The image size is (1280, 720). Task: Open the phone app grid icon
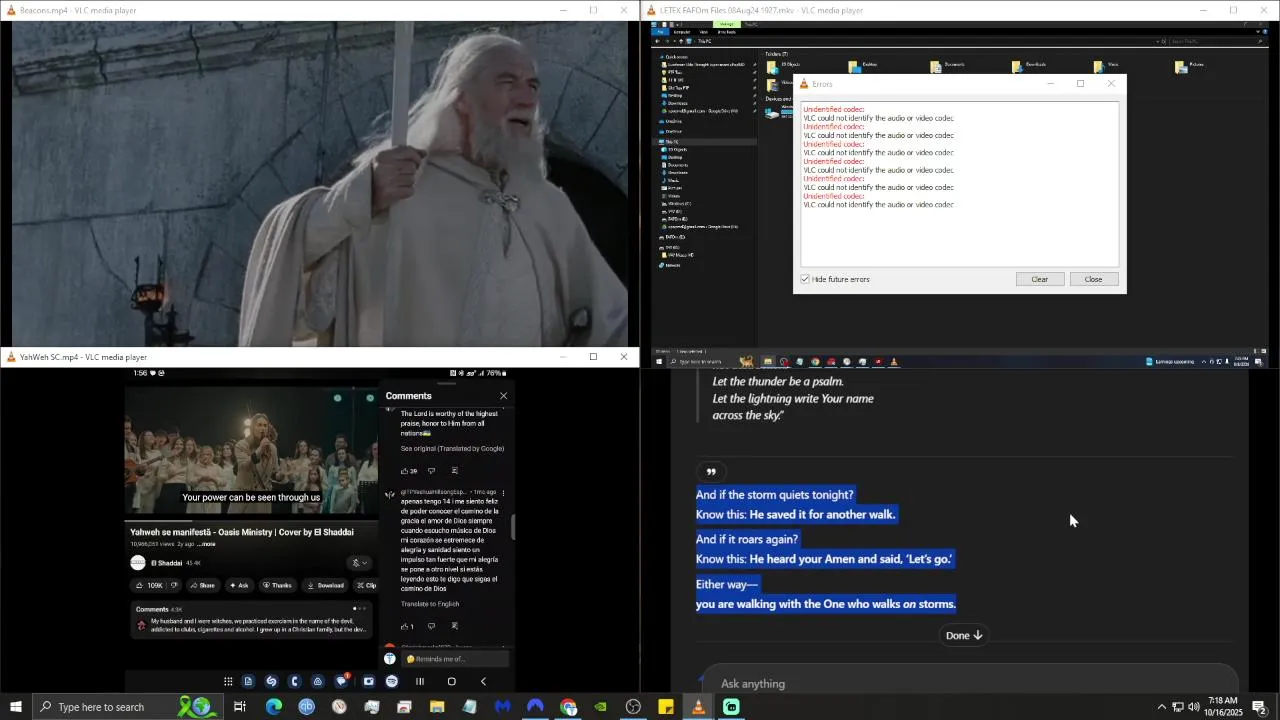click(228, 681)
